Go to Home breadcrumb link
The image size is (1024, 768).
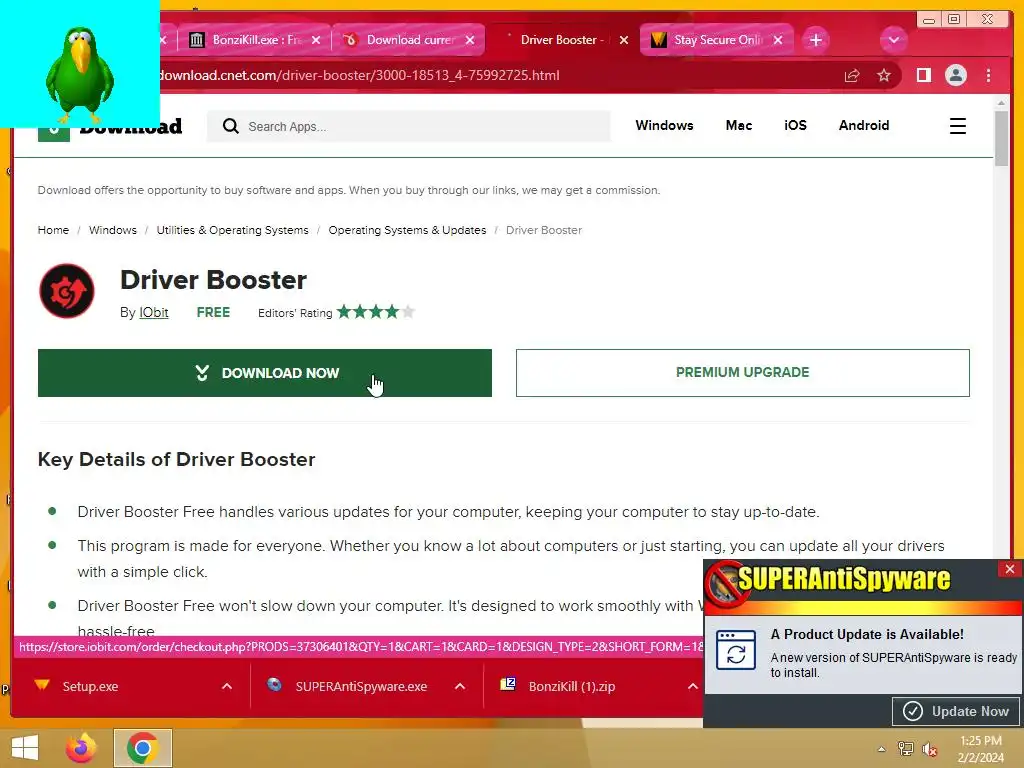pos(53,230)
